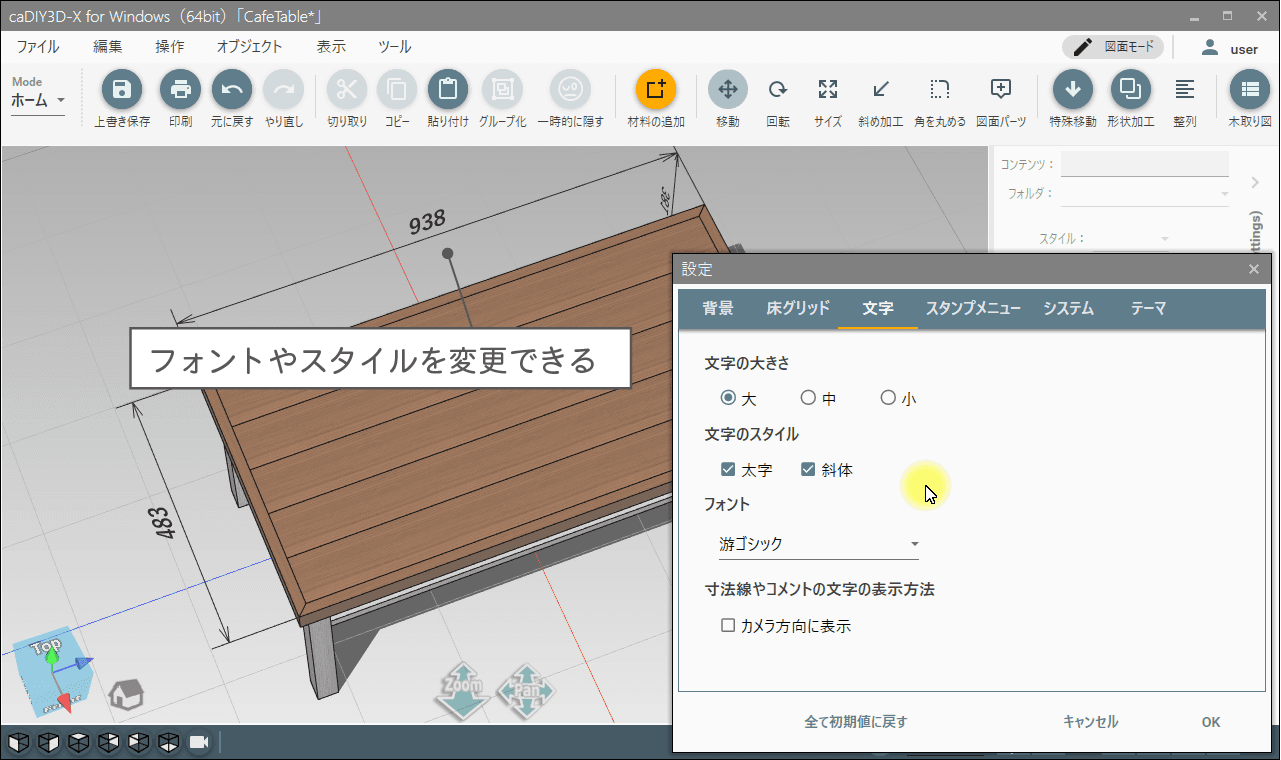This screenshot has height=760, width=1281.
Task: Switch to the スタンプメニュー settings tab
Action: (973, 308)
